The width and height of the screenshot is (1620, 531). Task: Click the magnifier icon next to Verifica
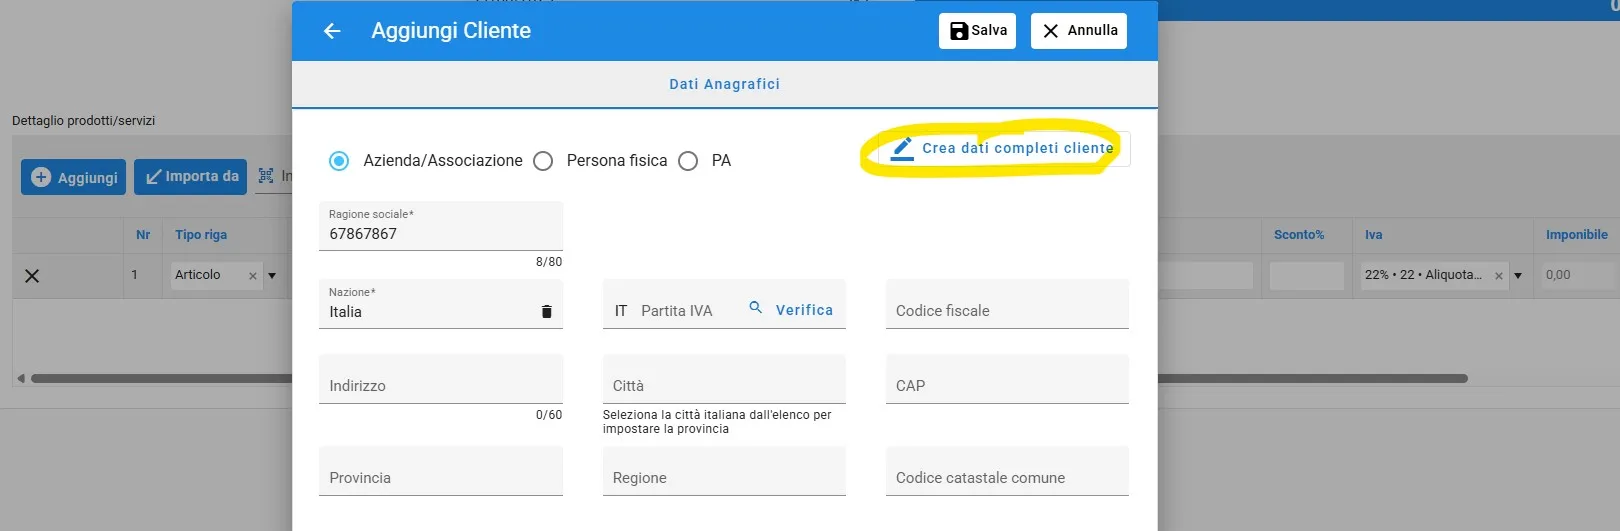pyautogui.click(x=756, y=308)
